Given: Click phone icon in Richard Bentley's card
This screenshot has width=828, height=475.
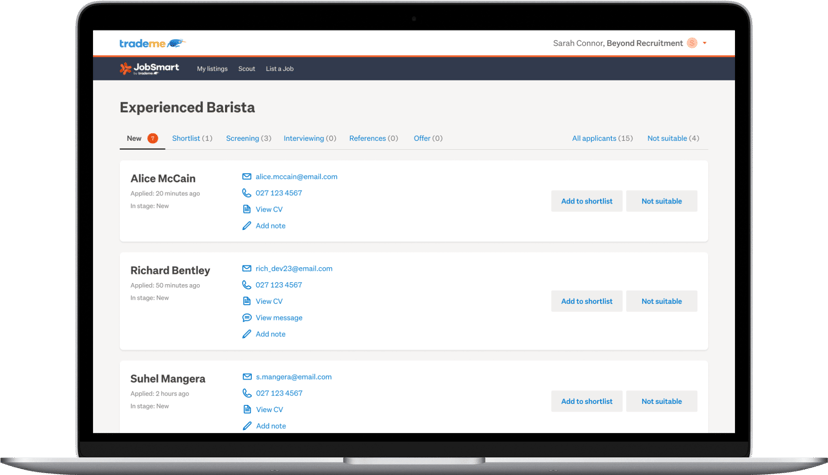Looking at the screenshot, I should click(x=247, y=284).
